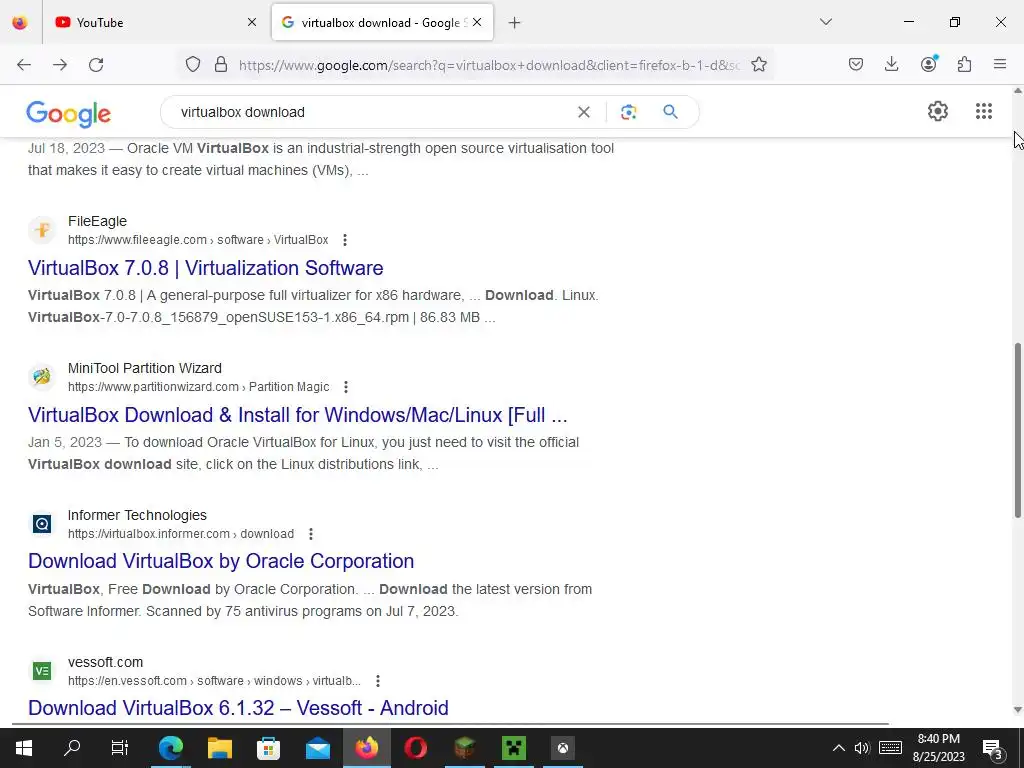Image resolution: width=1024 pixels, height=768 pixels.
Task: Open the taskbar clock and date
Action: (938, 748)
